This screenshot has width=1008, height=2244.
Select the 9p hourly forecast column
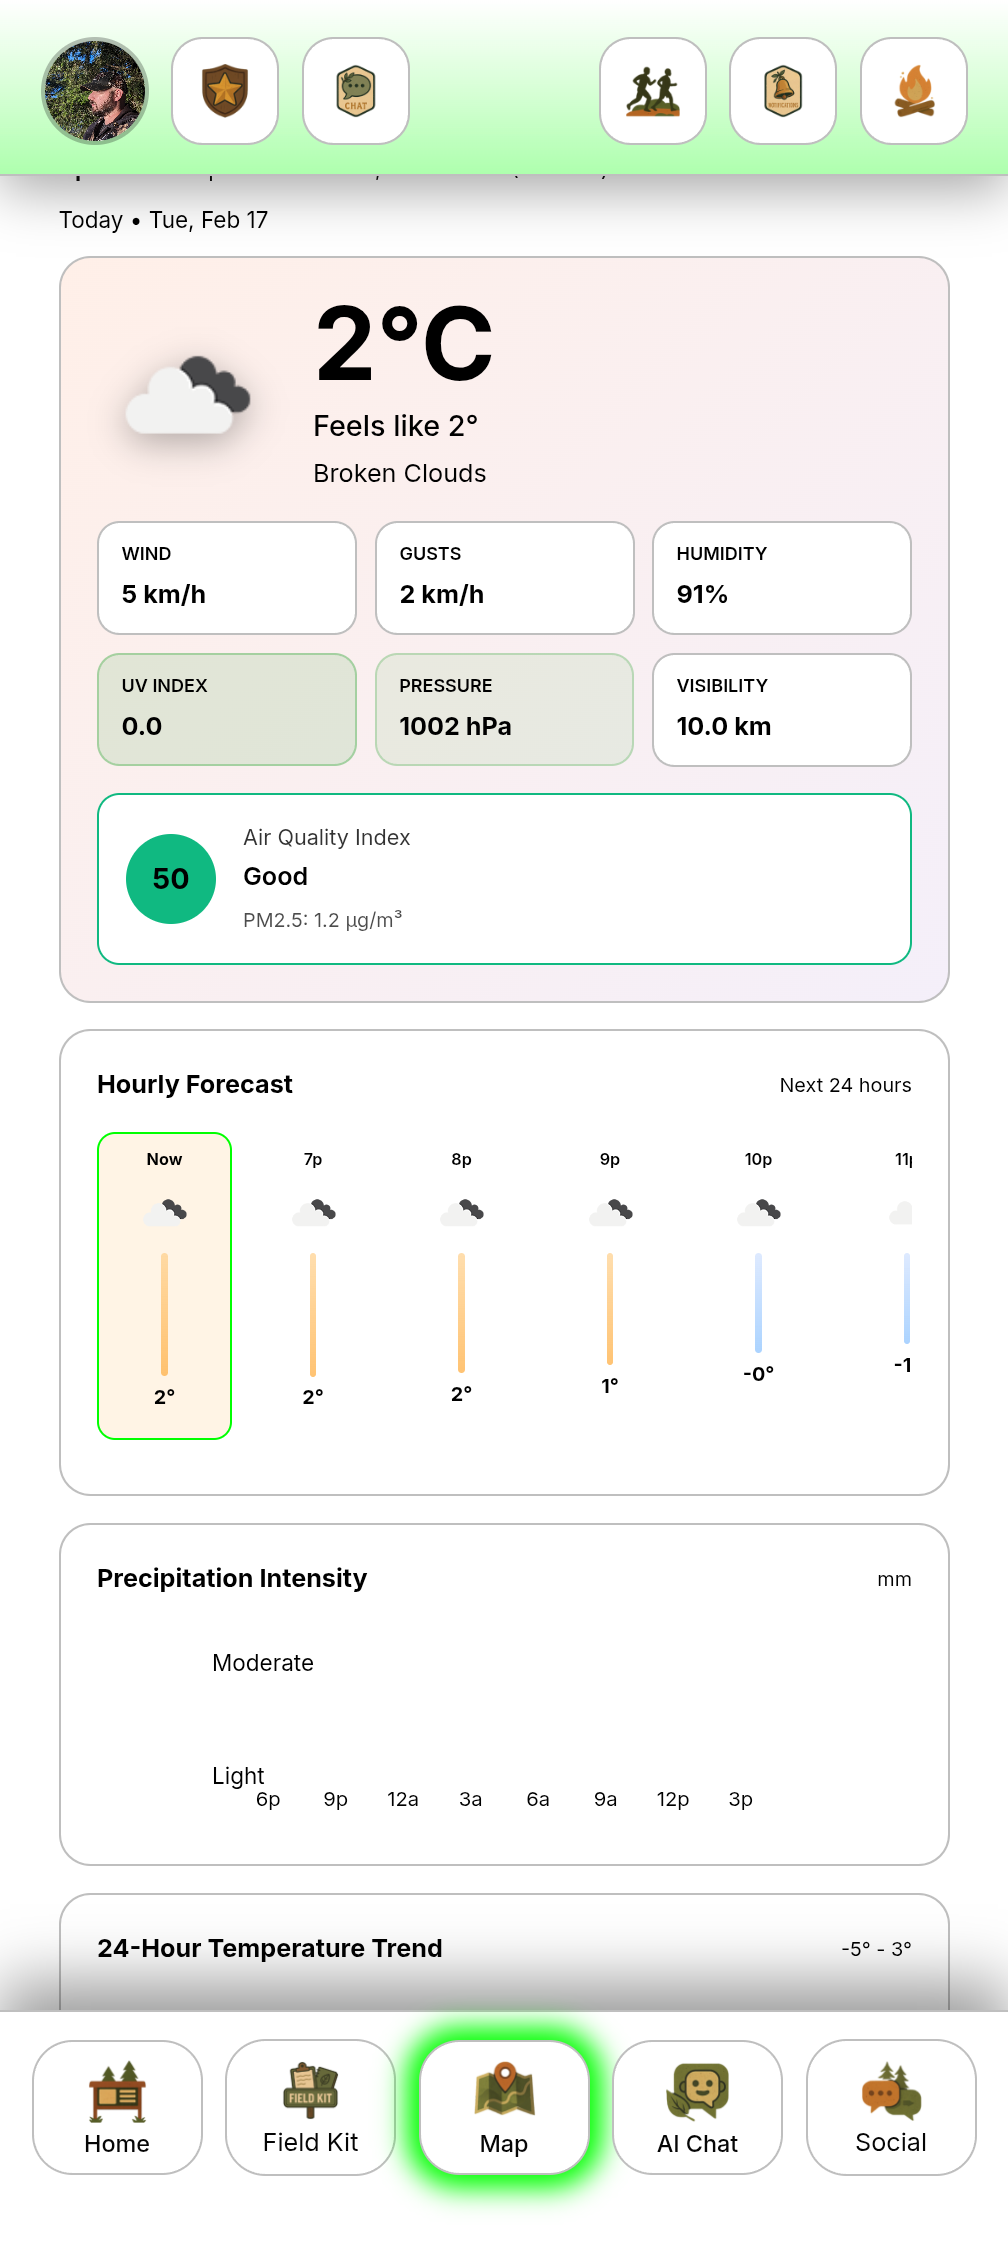point(610,1285)
